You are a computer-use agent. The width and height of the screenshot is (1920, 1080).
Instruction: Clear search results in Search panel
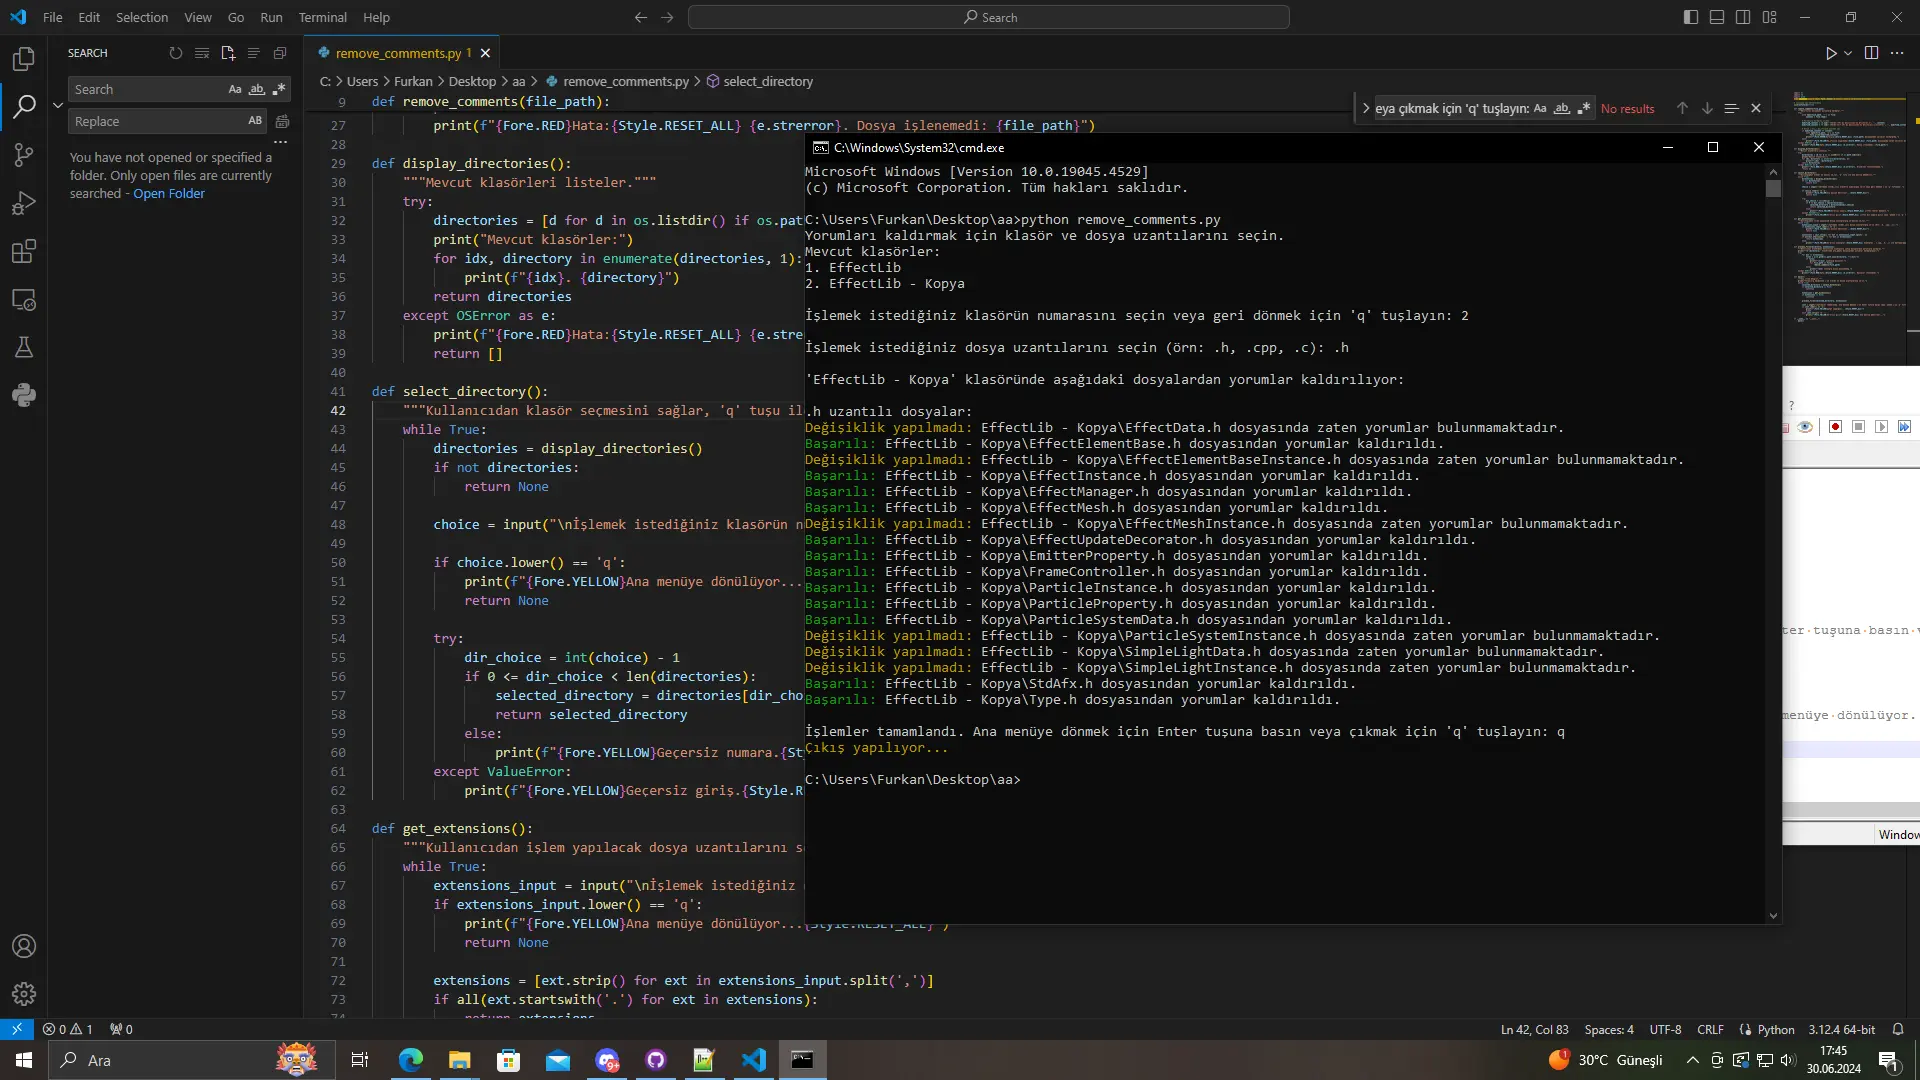click(202, 53)
